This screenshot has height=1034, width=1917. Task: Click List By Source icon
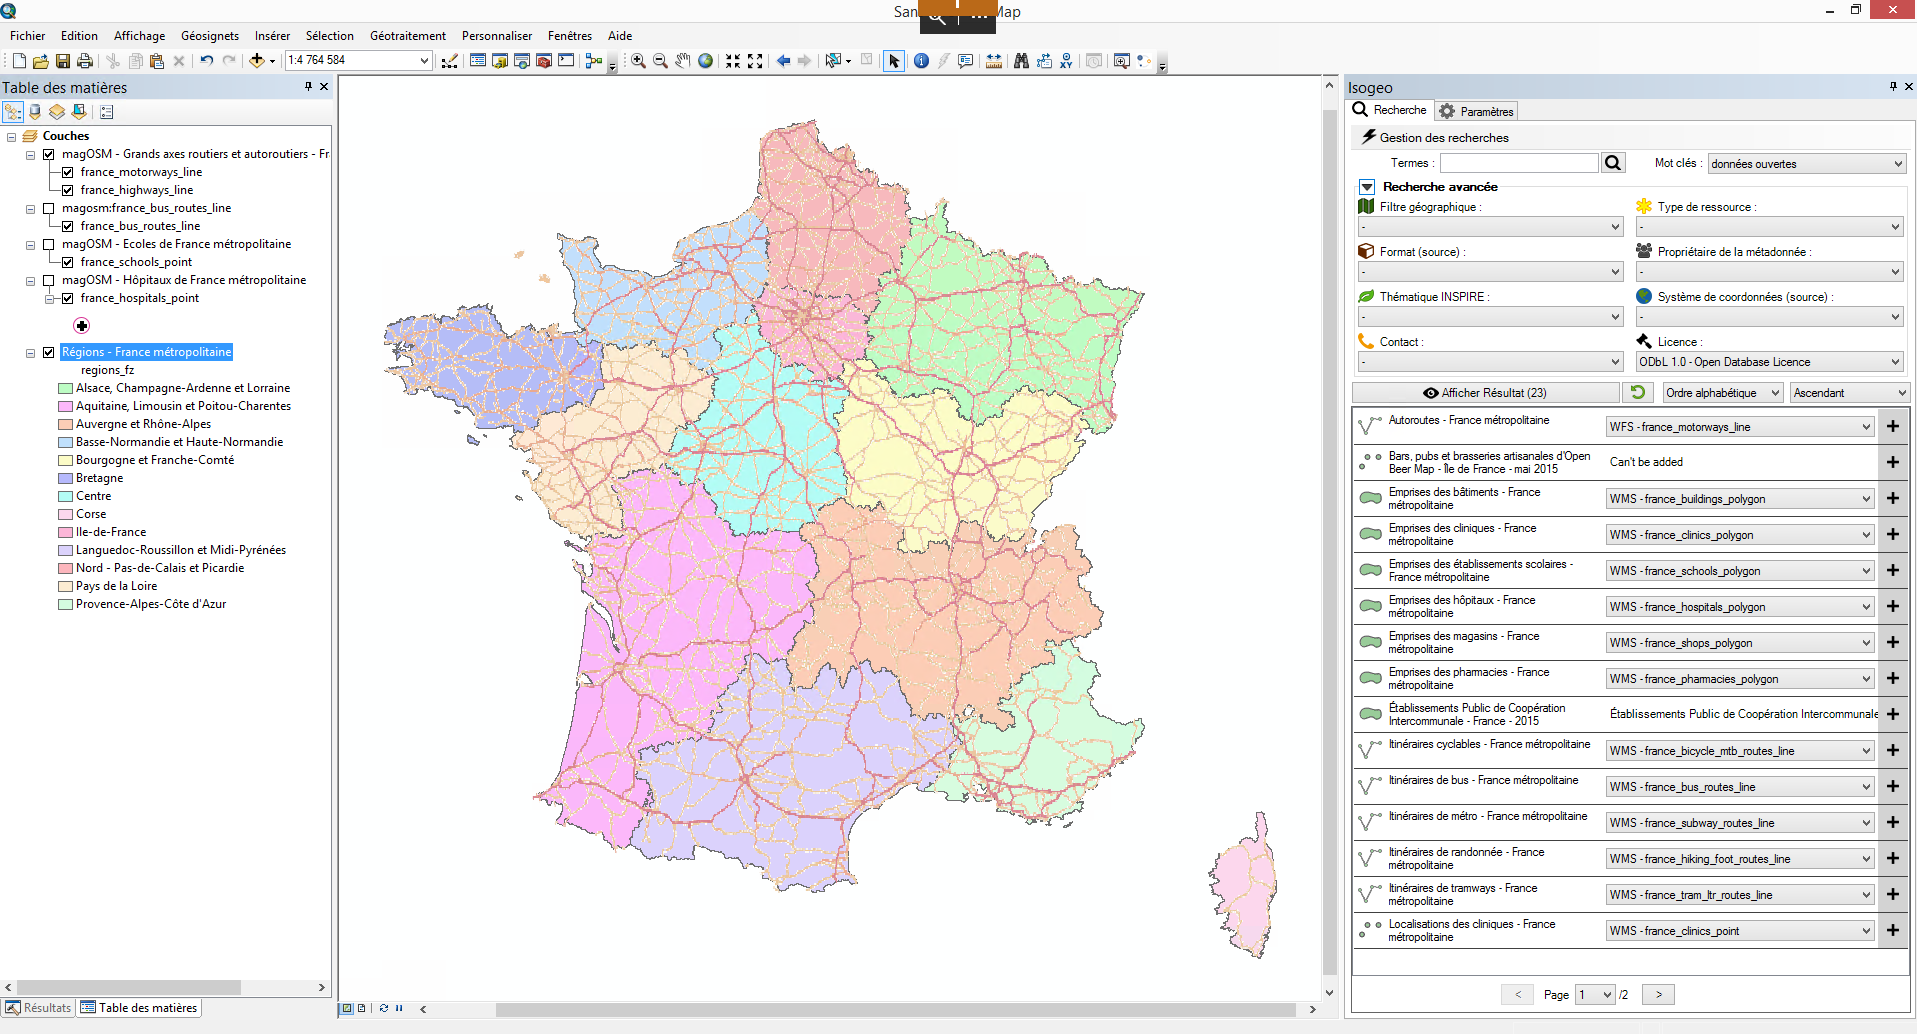click(x=35, y=112)
